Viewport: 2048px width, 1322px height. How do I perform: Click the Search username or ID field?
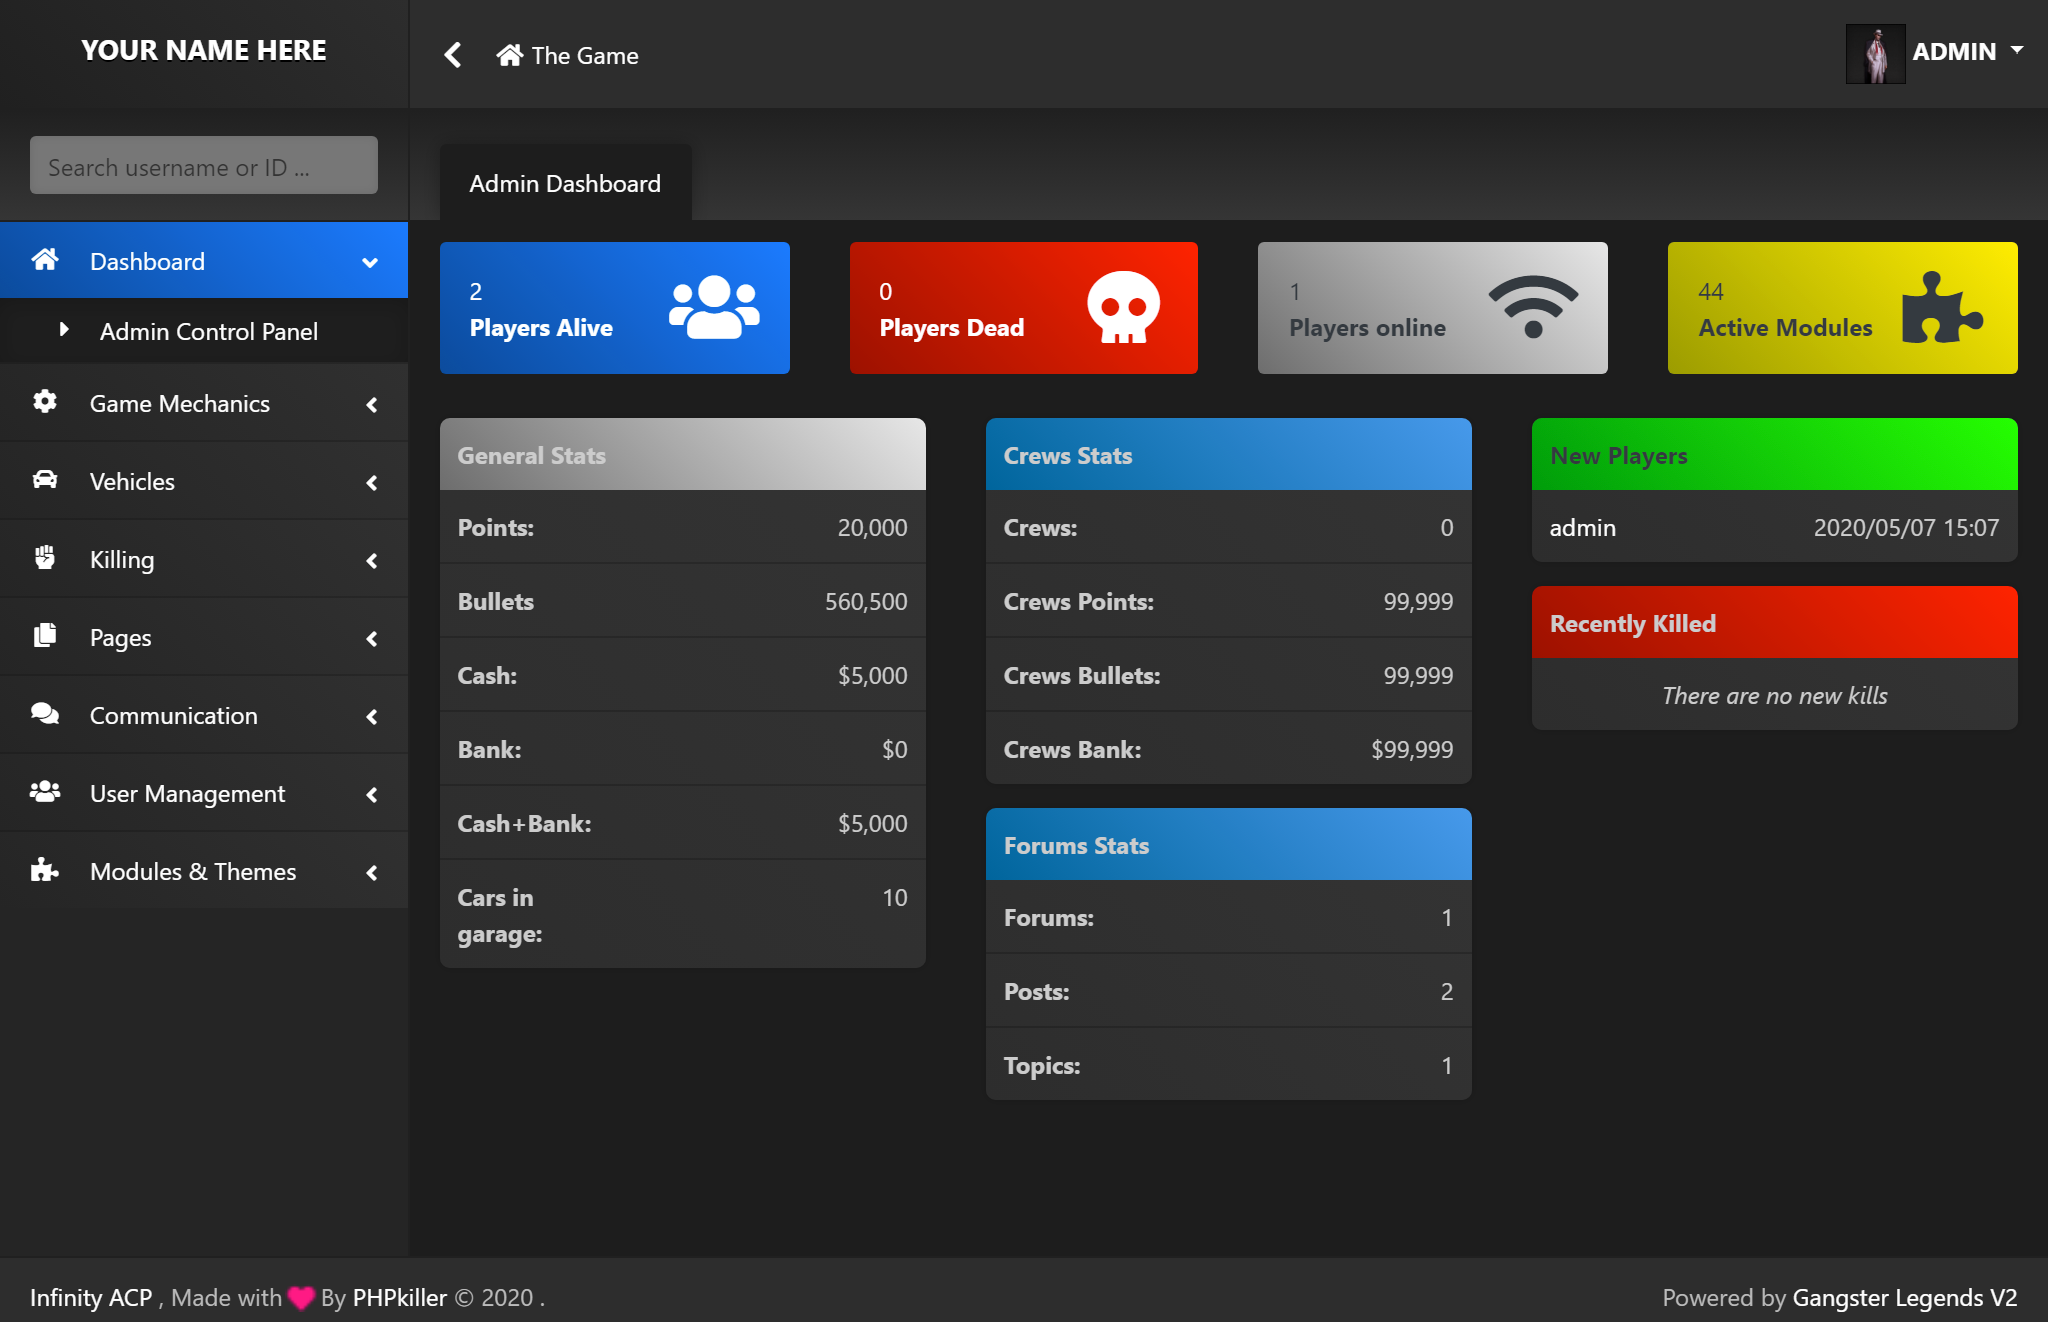pos(204,166)
